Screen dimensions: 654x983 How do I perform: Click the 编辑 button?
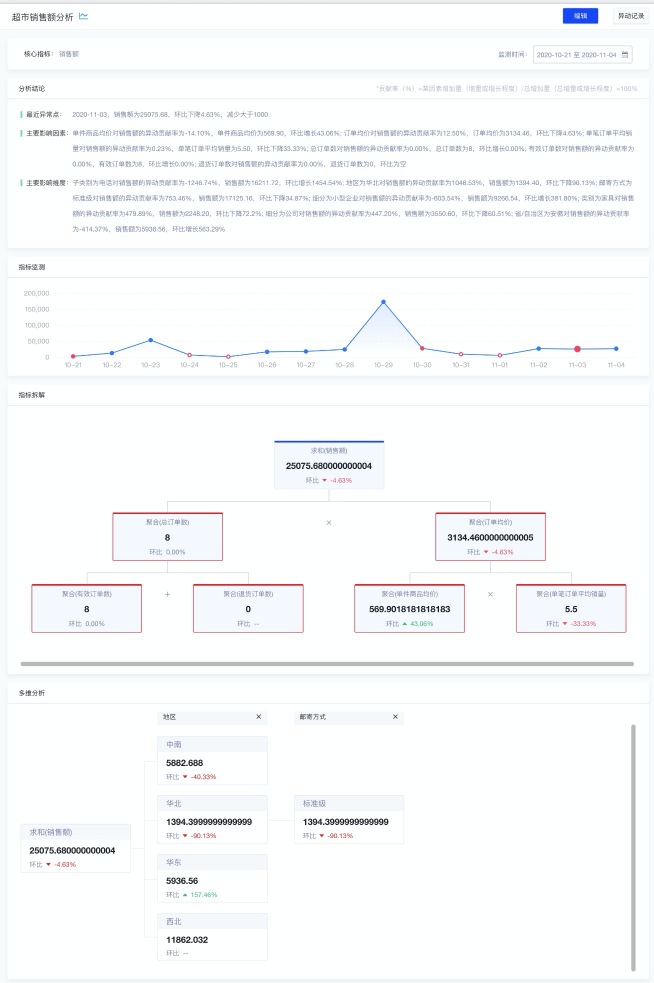(x=580, y=16)
